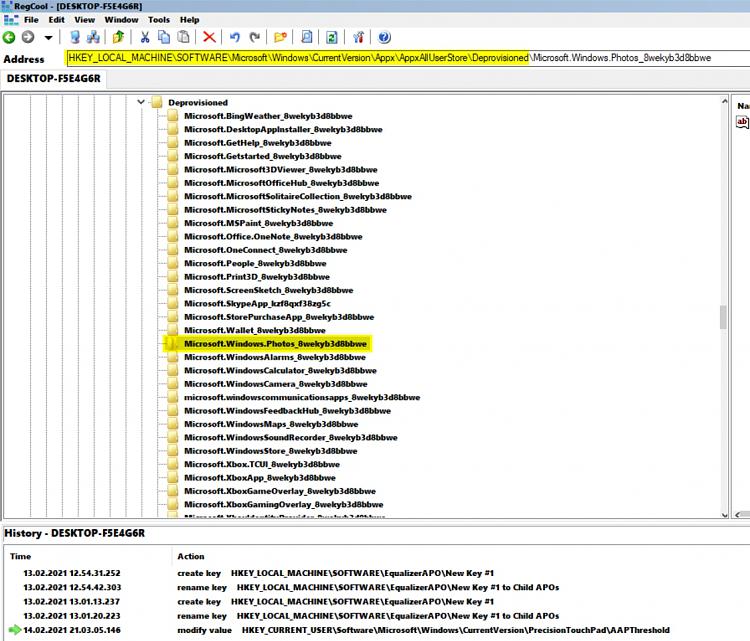The image size is (750, 641).
Task: Click the Action column header in History
Action: [x=190, y=556]
